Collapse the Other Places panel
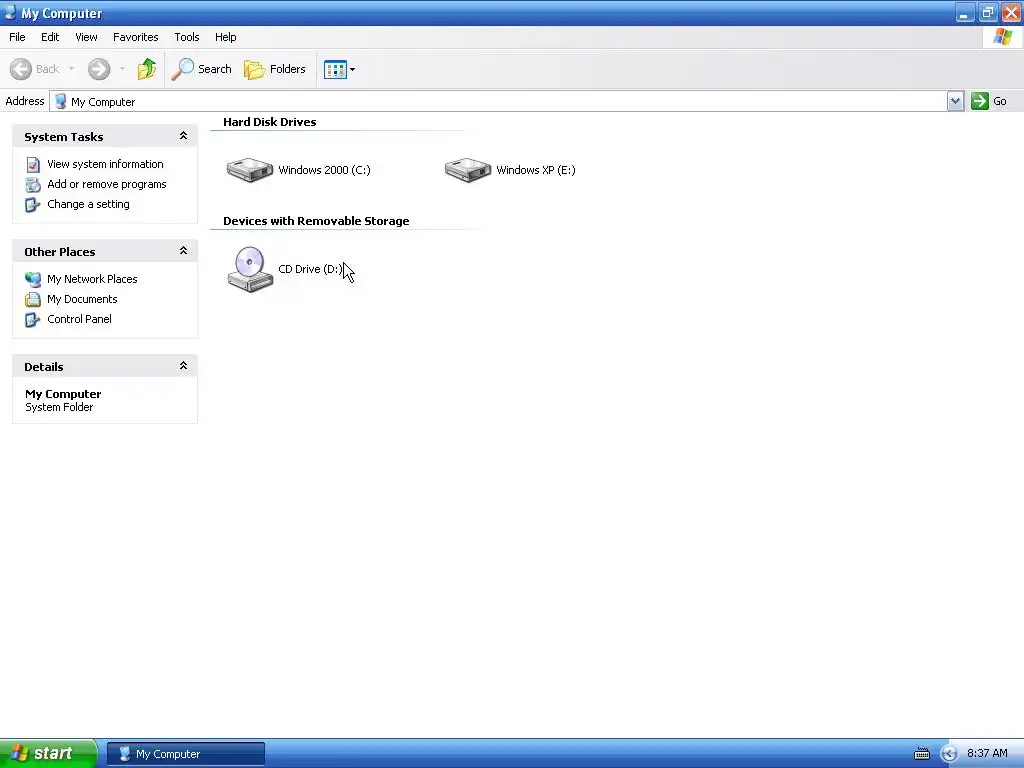This screenshot has width=1024, height=768. click(184, 251)
